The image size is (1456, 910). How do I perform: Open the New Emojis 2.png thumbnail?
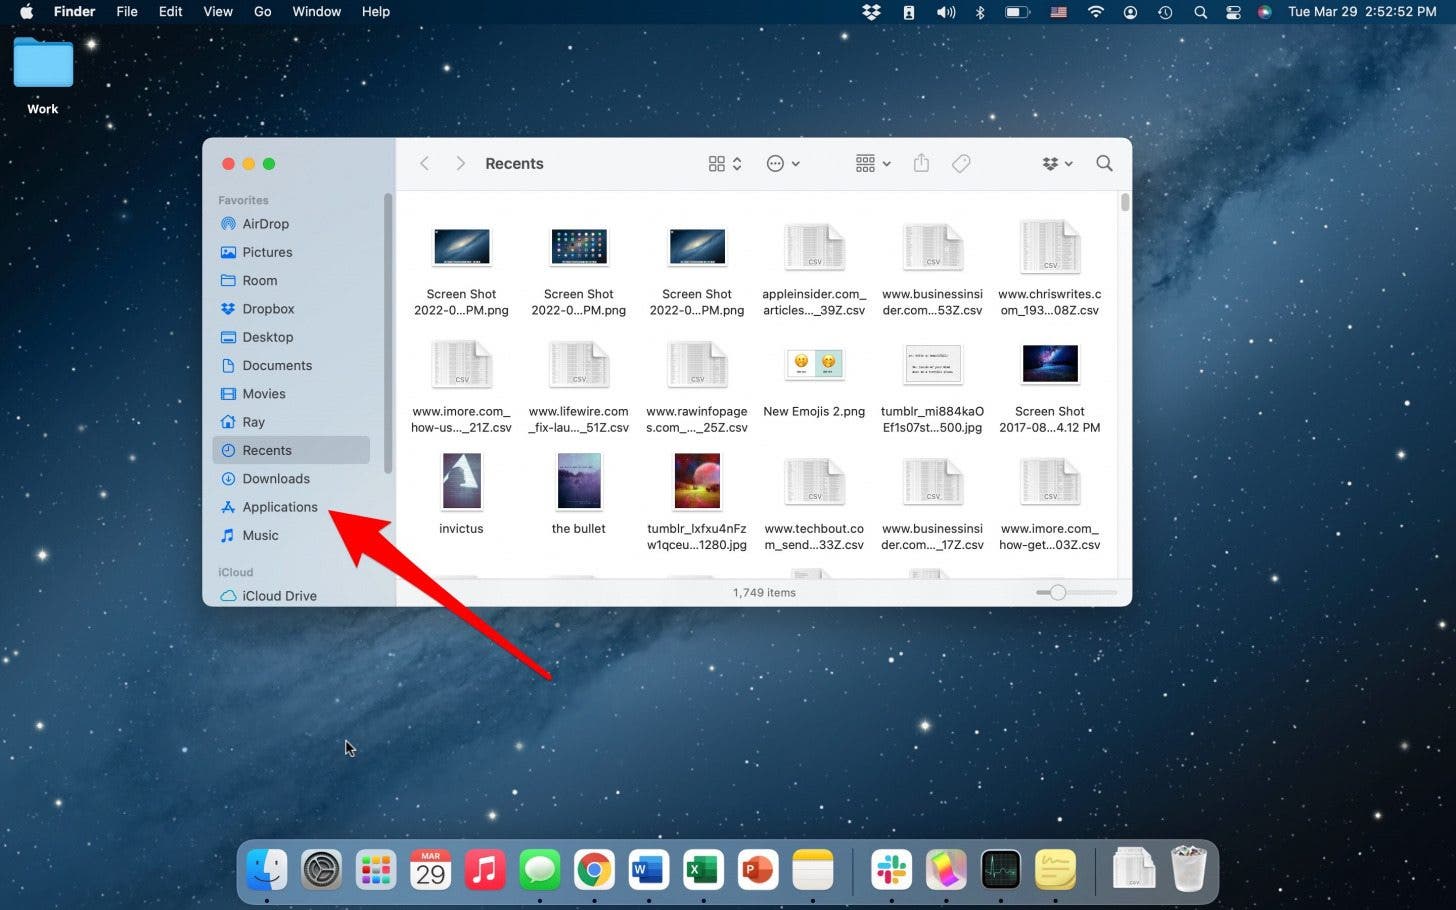[x=814, y=363]
